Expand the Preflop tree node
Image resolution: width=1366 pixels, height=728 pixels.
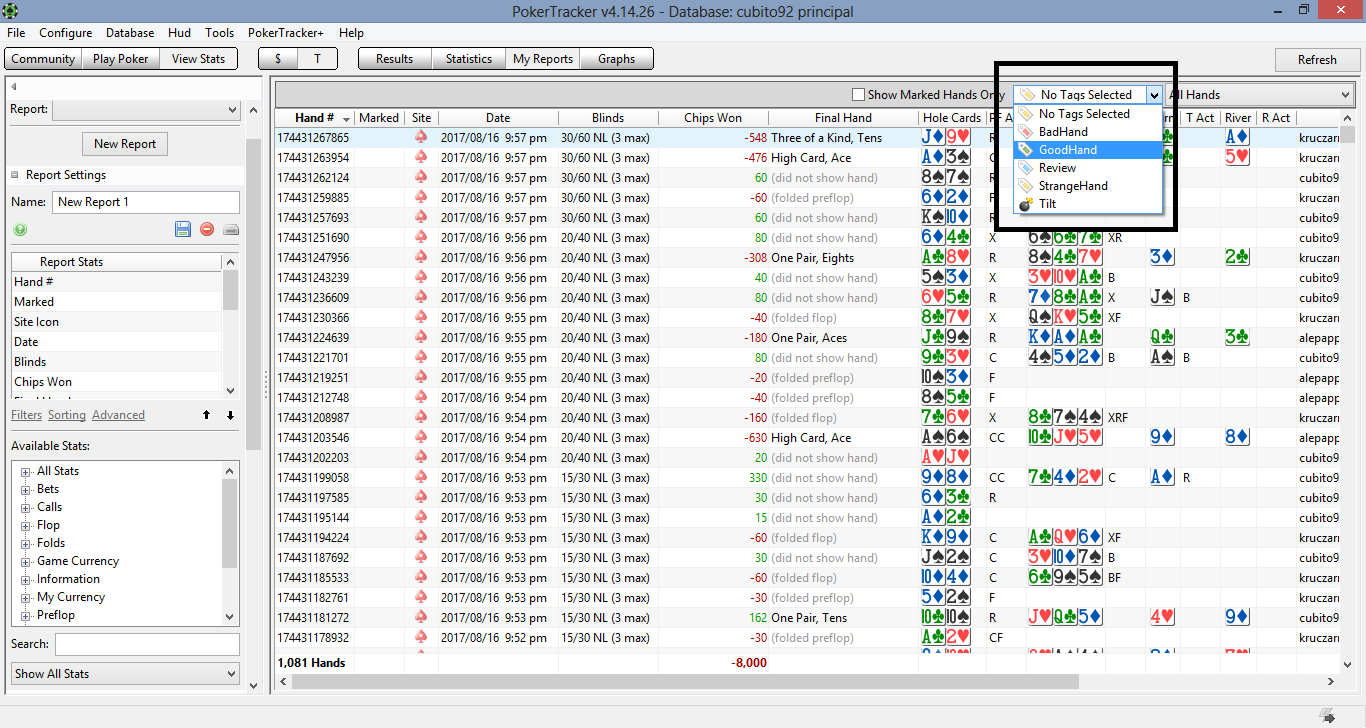(25, 615)
